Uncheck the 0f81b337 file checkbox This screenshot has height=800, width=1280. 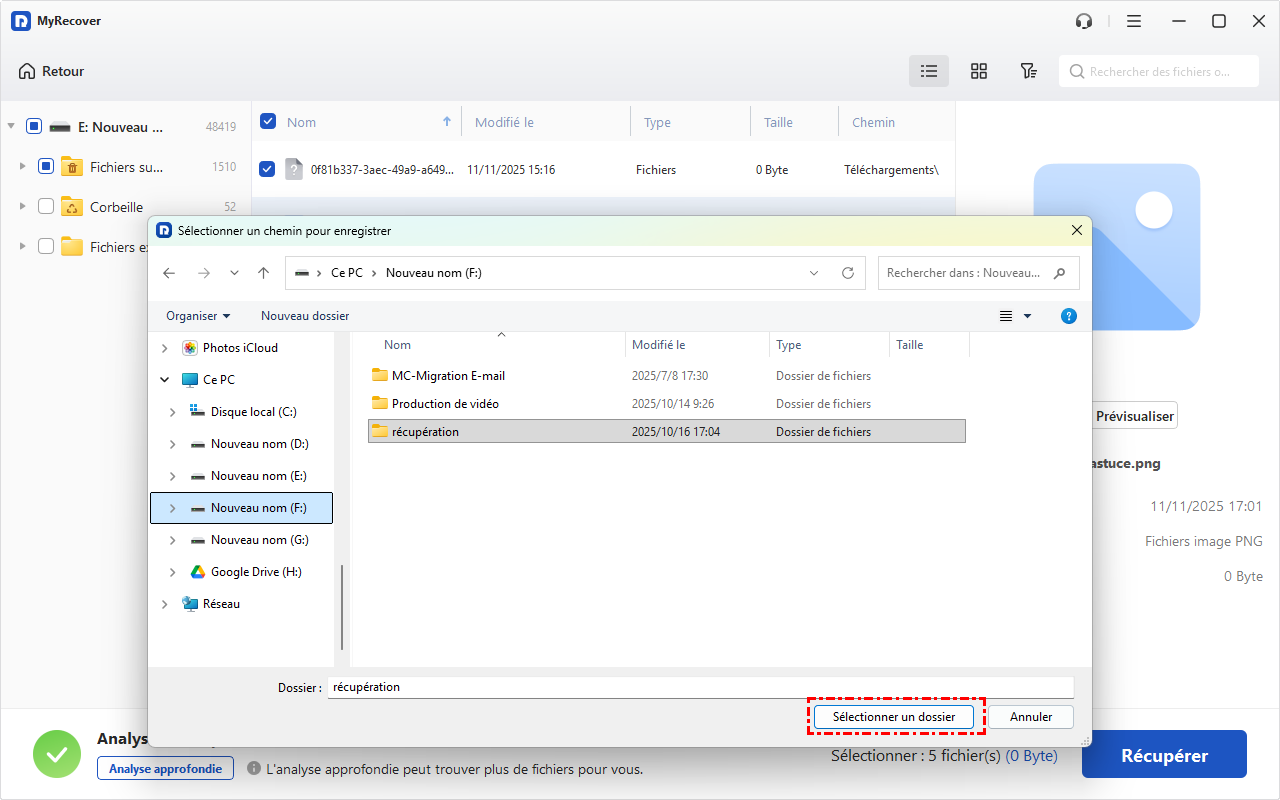click(x=267, y=170)
